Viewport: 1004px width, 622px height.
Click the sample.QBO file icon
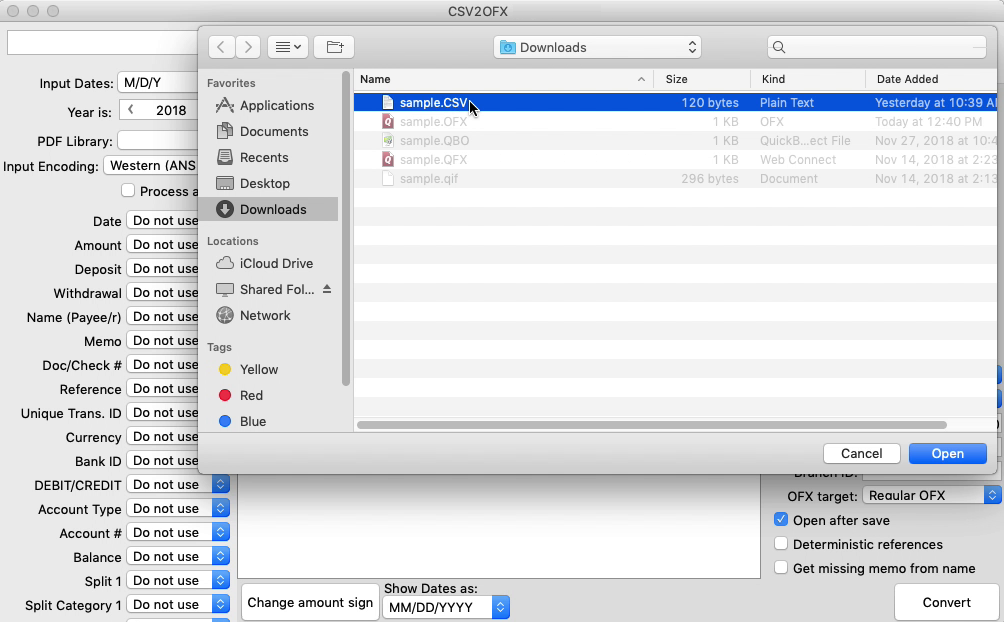pos(387,140)
